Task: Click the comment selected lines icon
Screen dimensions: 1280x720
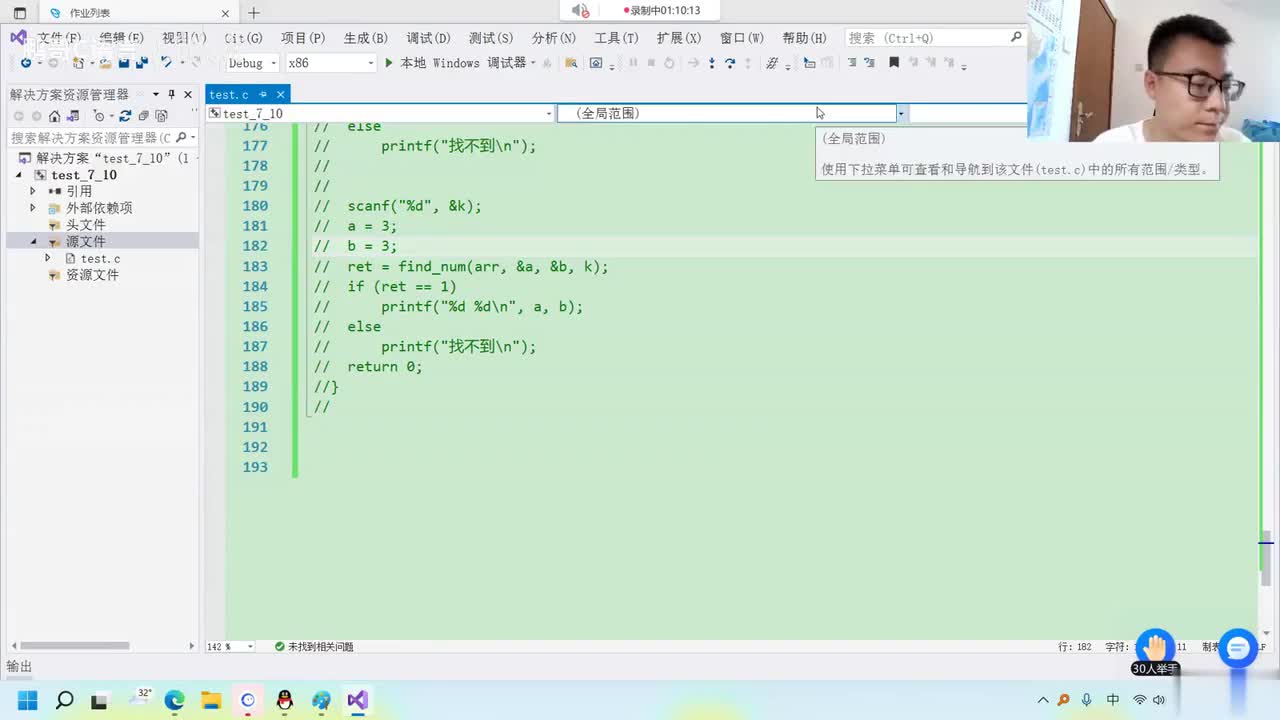Action: click(x=852, y=62)
